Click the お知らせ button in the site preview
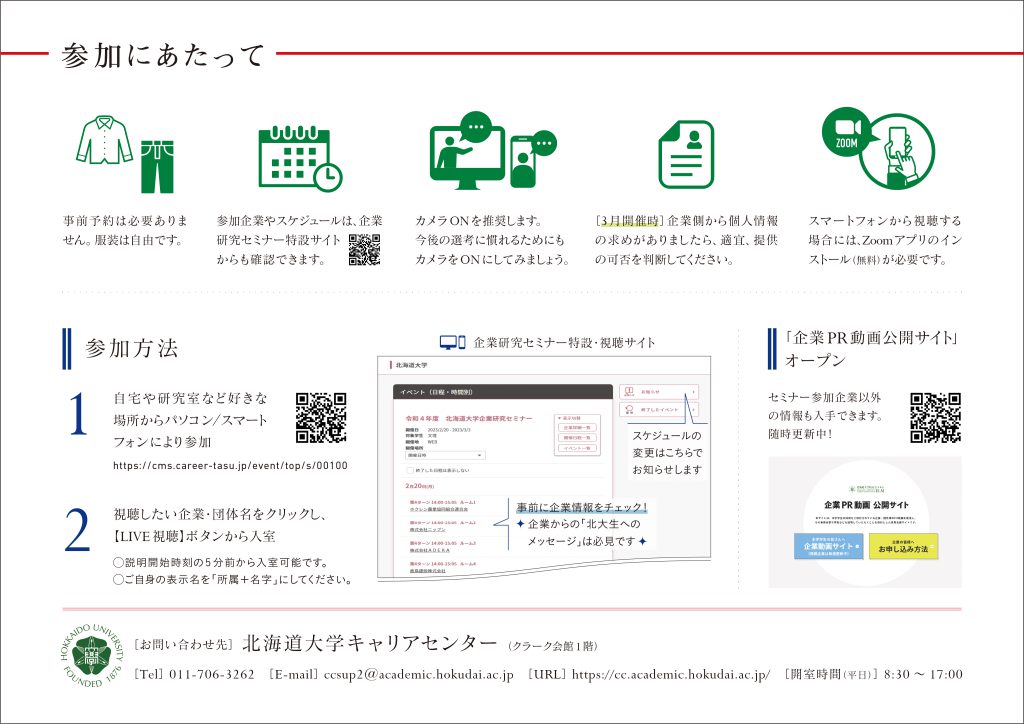 pyautogui.click(x=659, y=392)
